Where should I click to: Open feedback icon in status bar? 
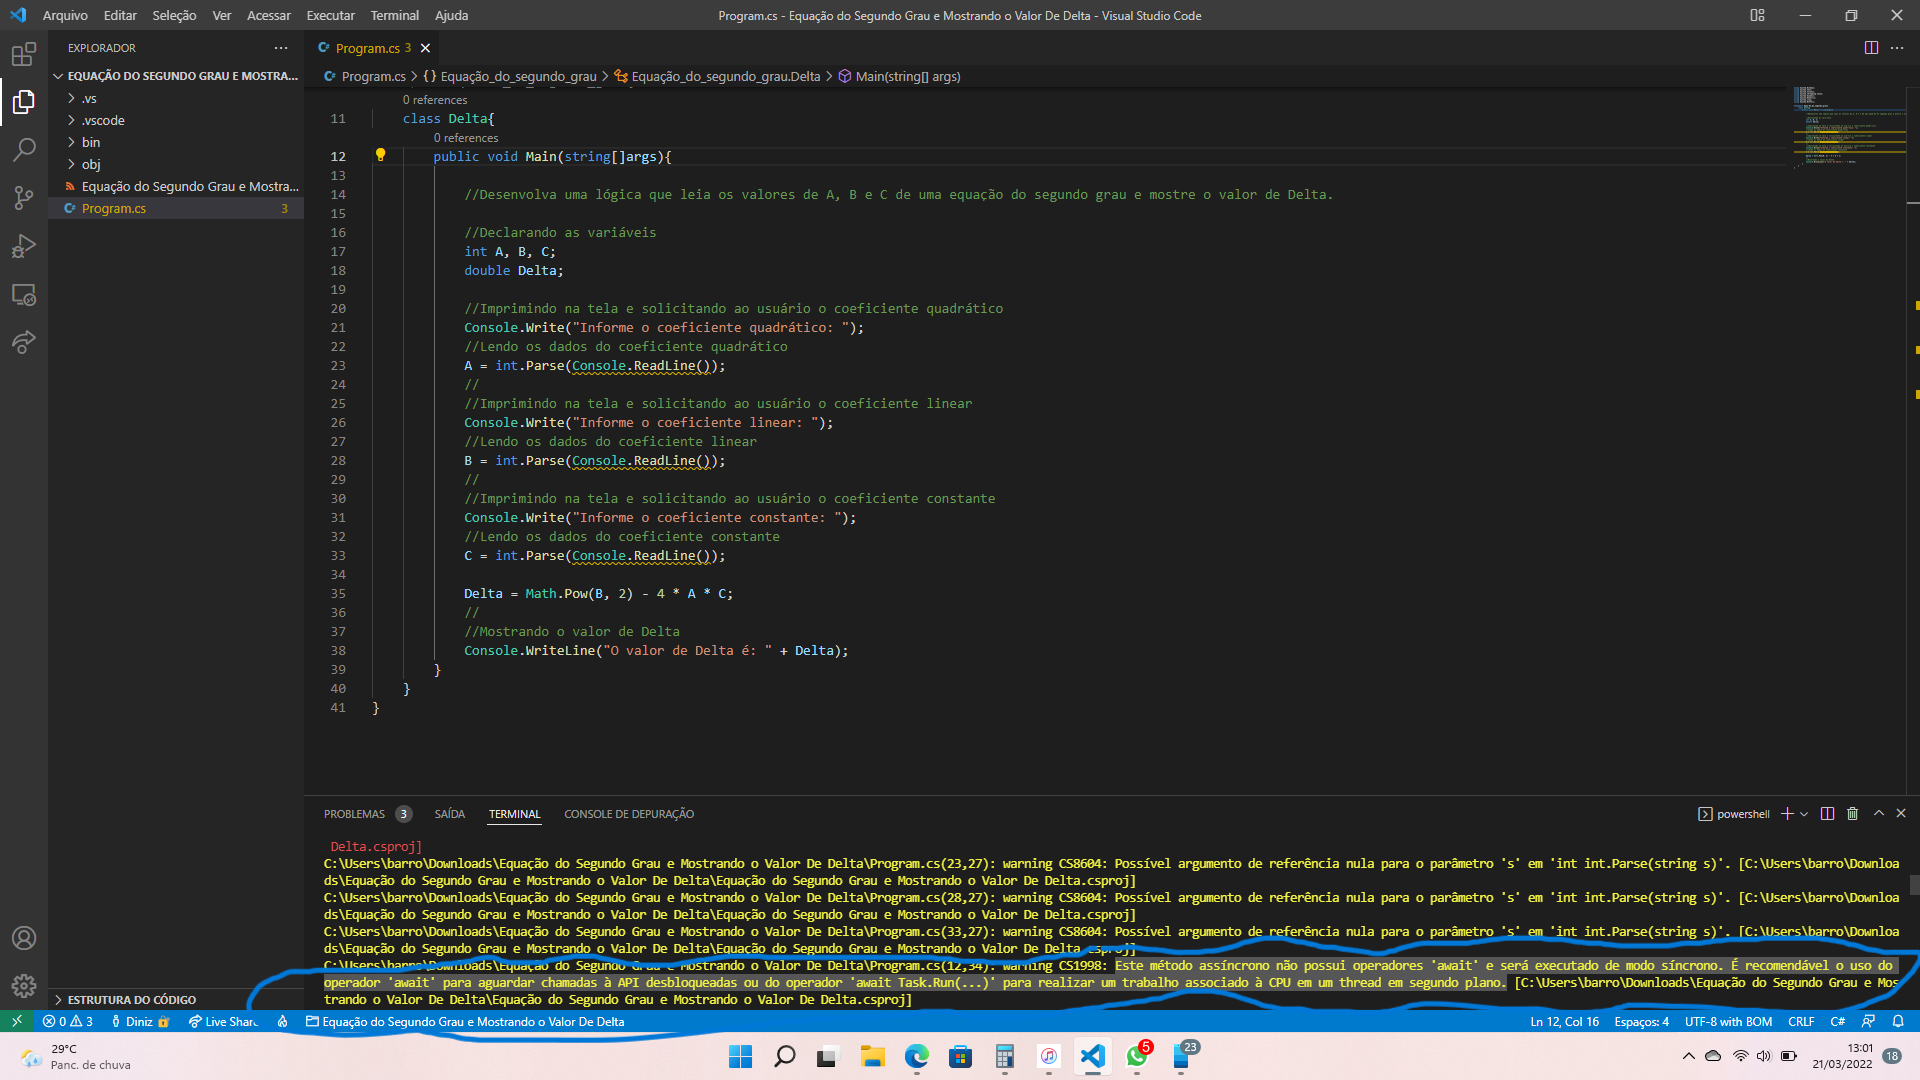click(x=1868, y=1021)
